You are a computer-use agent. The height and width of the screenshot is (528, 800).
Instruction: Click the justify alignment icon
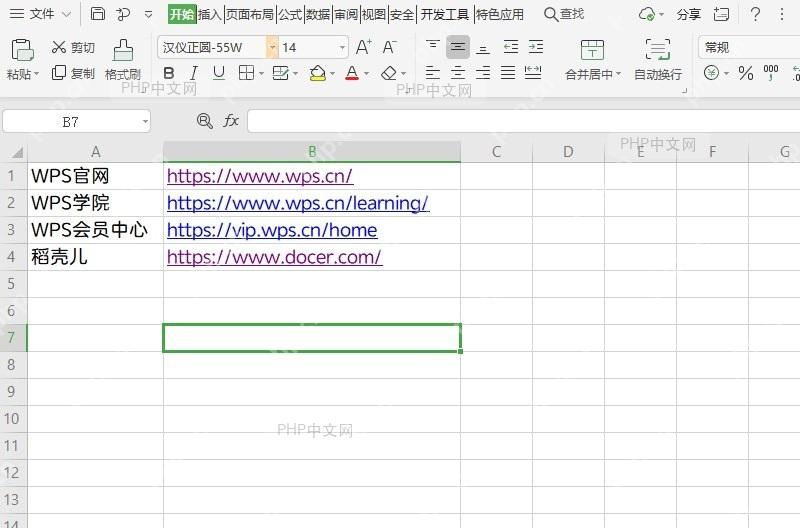508,73
